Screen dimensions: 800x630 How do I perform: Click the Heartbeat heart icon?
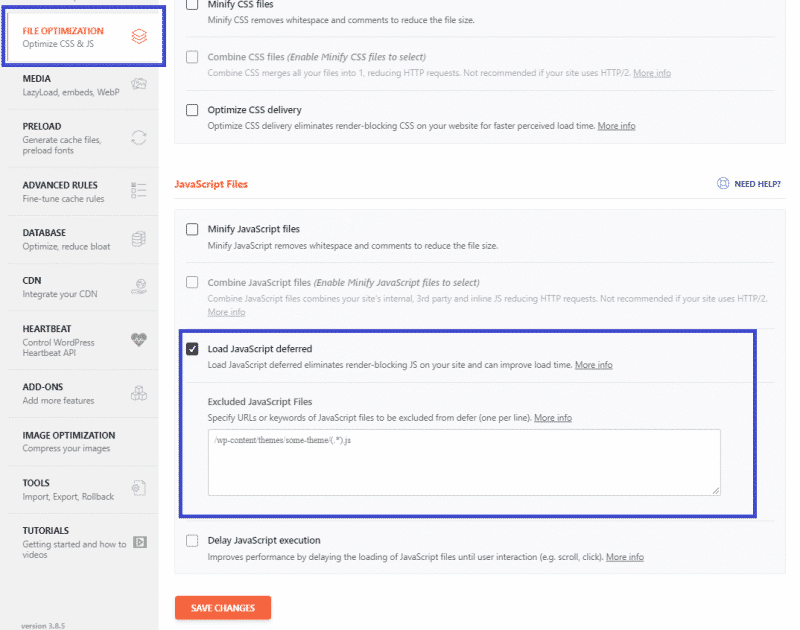tap(141, 340)
